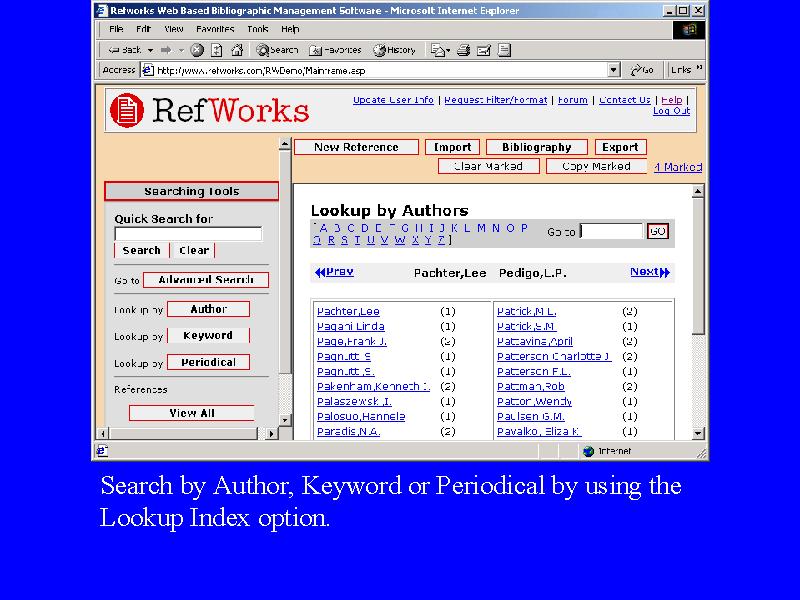This screenshot has width=800, height=600.
Task: Click the Lookup by Keyword button
Action: [x=208, y=336]
